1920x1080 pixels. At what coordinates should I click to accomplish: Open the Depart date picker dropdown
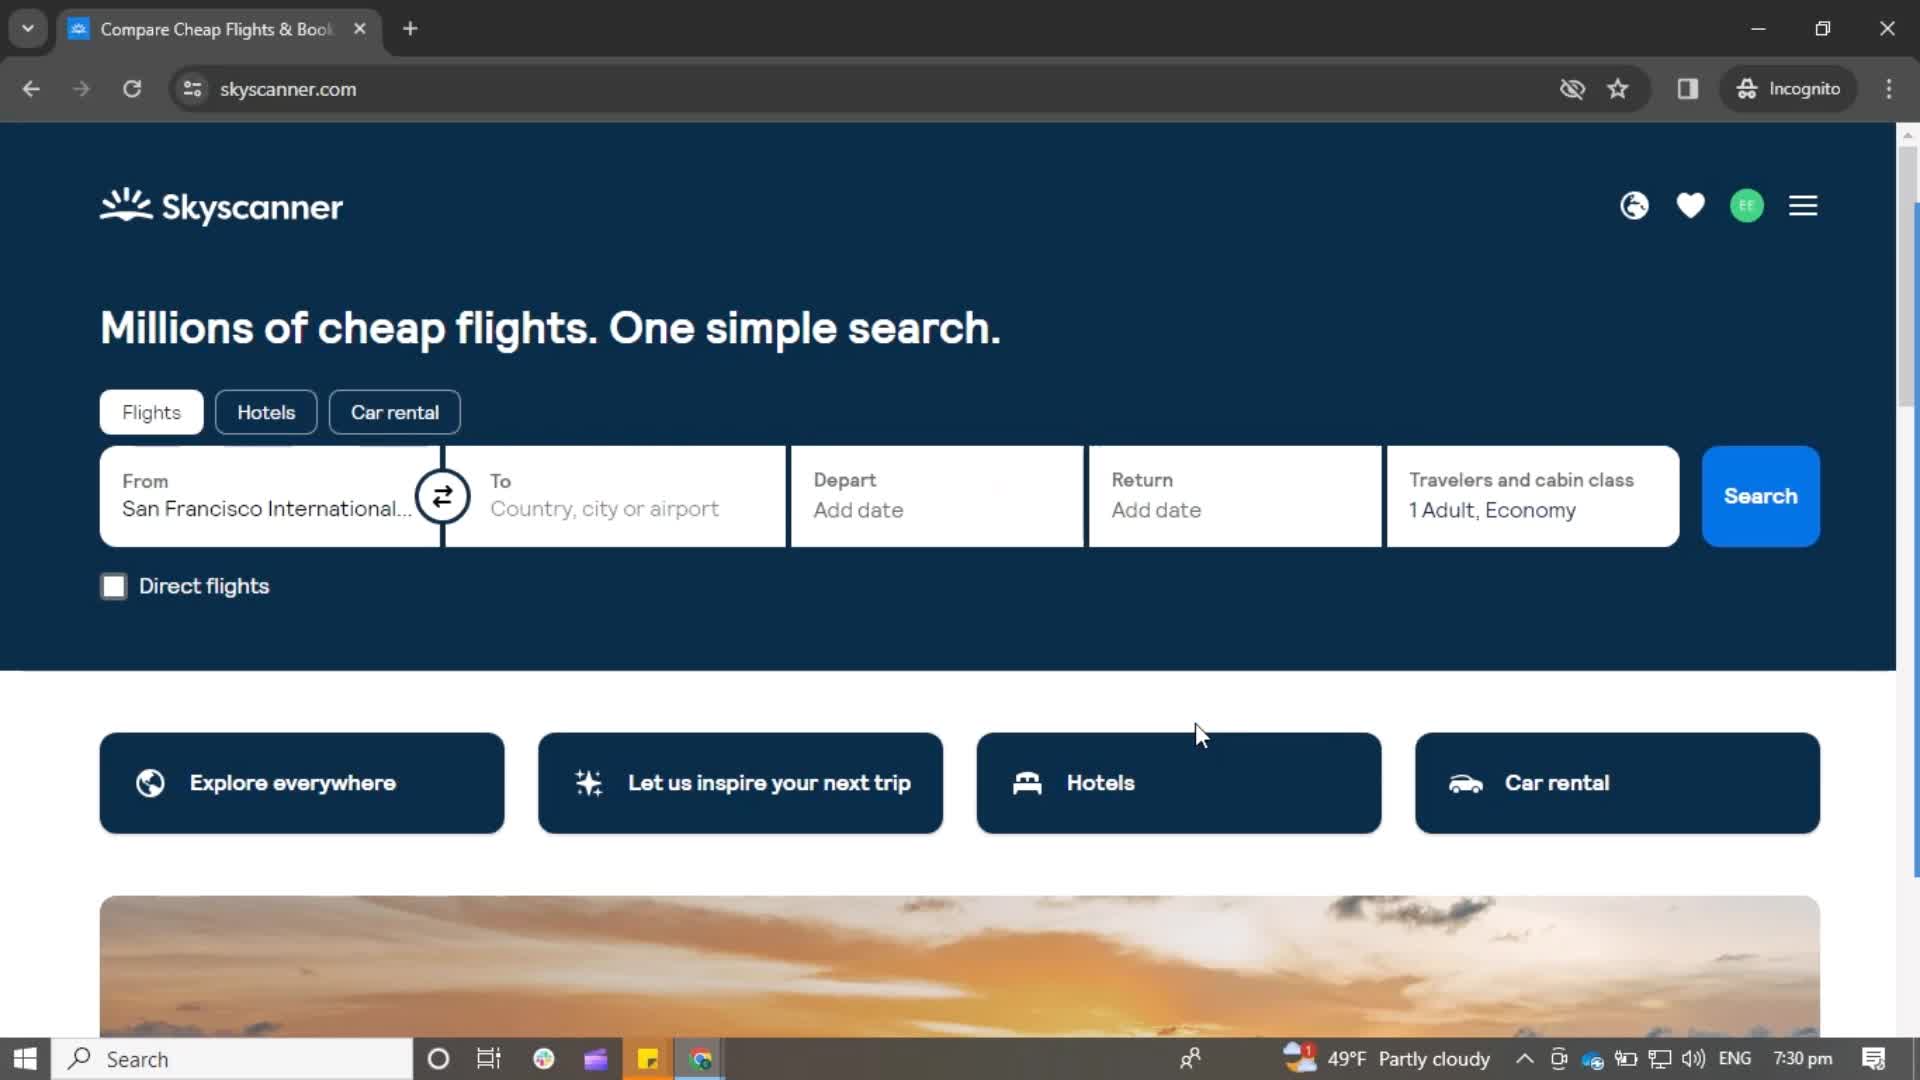pos(938,496)
